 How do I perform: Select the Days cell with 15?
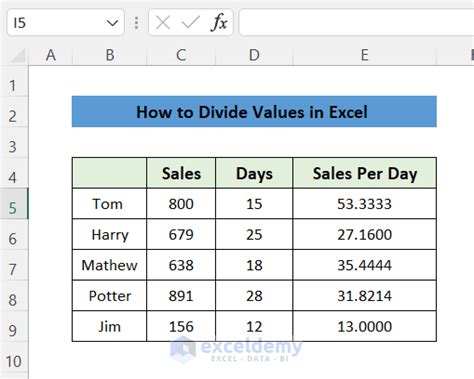[x=254, y=204]
